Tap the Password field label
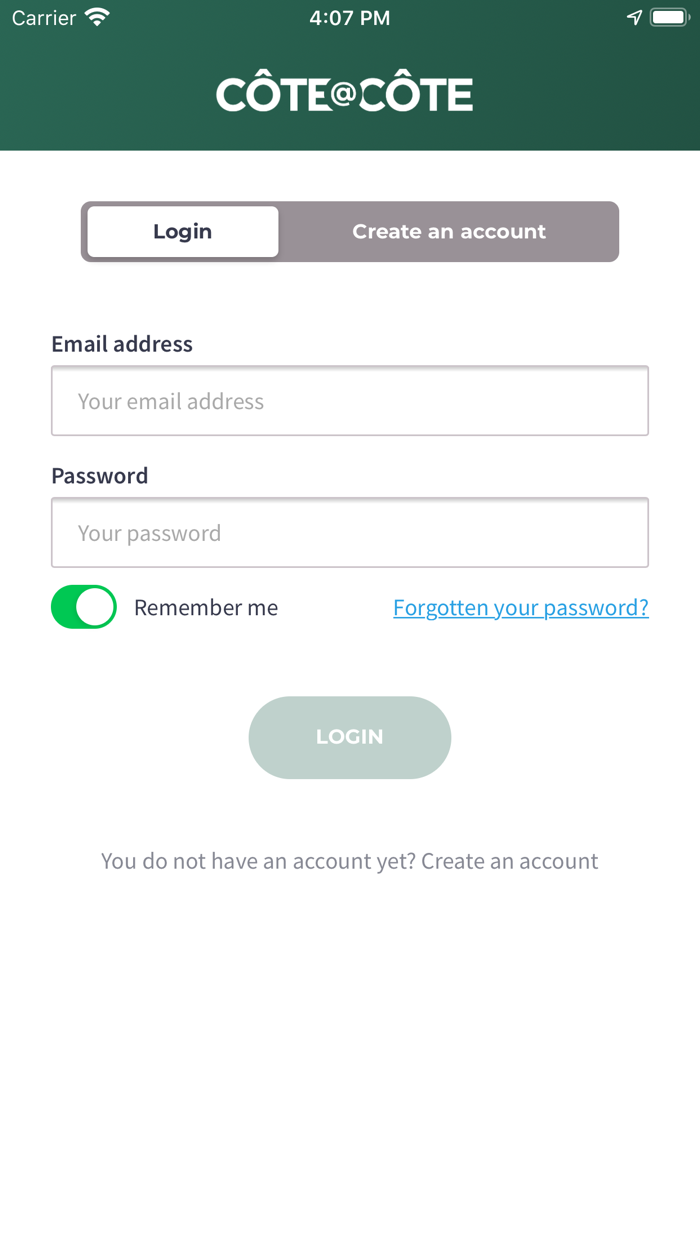Screen dimensions: 700x1244 tap(100, 476)
